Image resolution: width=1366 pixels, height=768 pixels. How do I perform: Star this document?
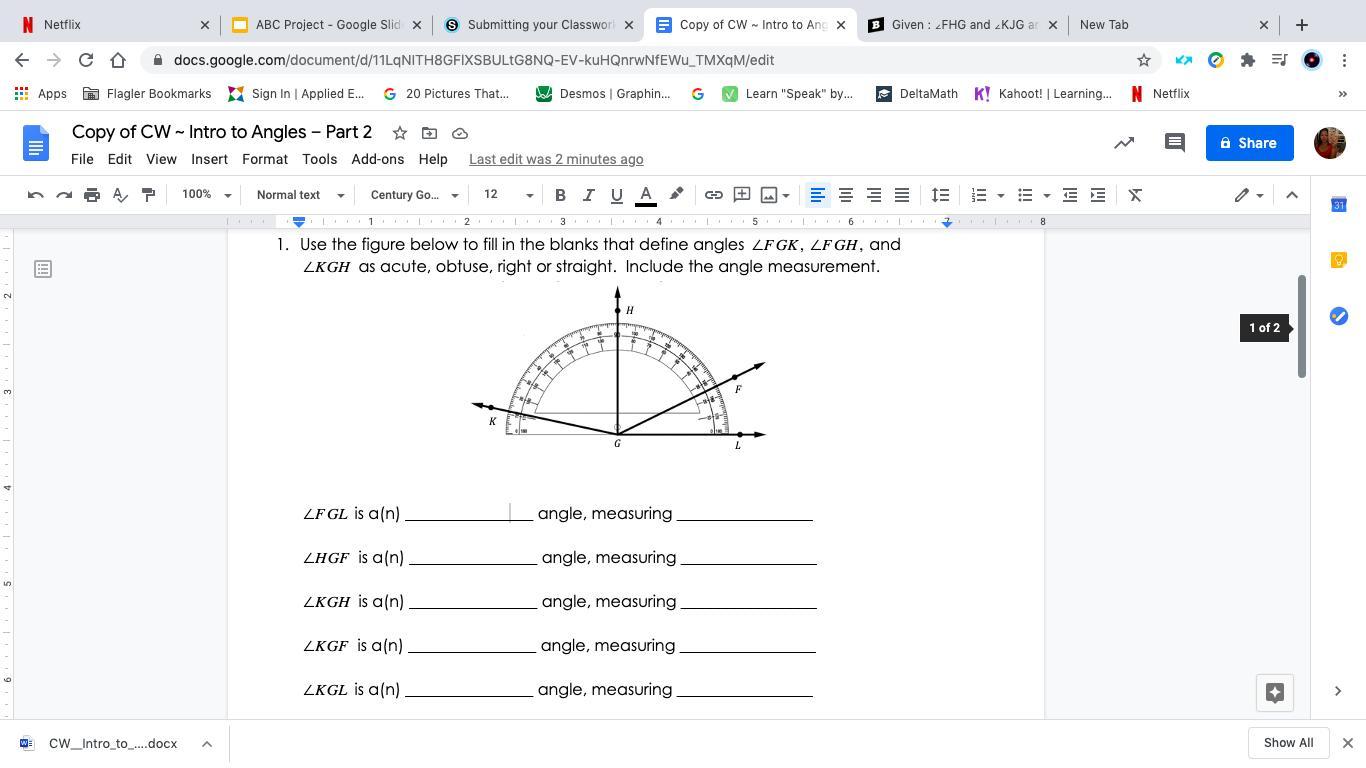coord(399,133)
